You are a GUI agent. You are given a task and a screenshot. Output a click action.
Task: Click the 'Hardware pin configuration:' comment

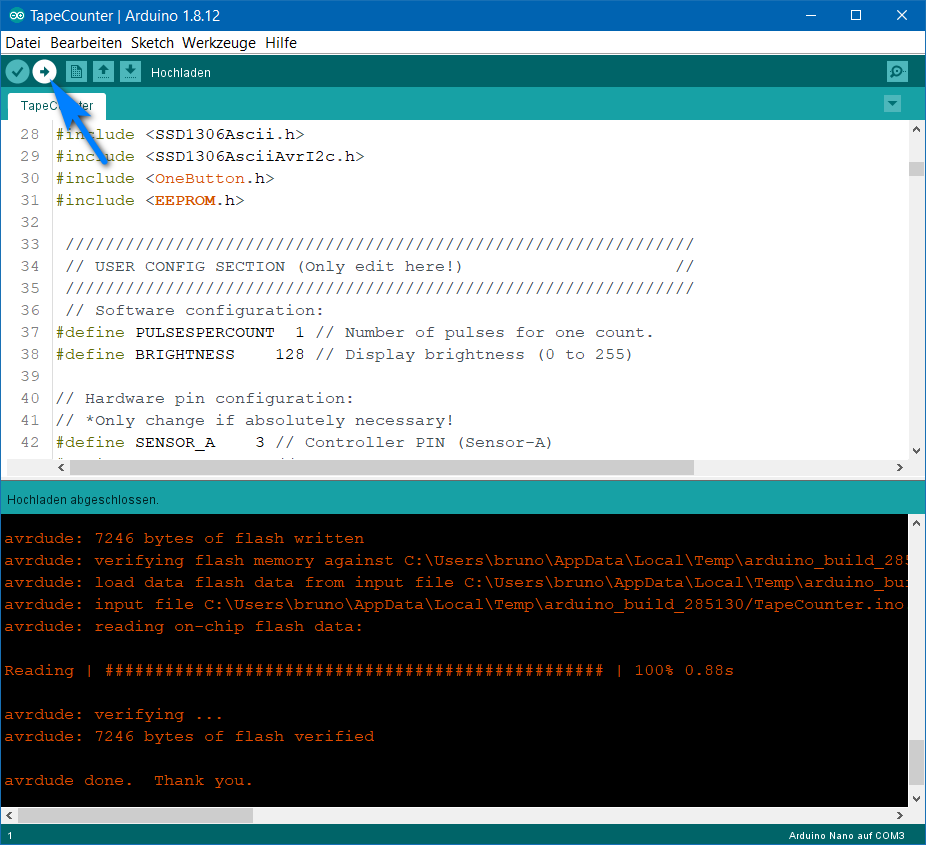pos(204,399)
